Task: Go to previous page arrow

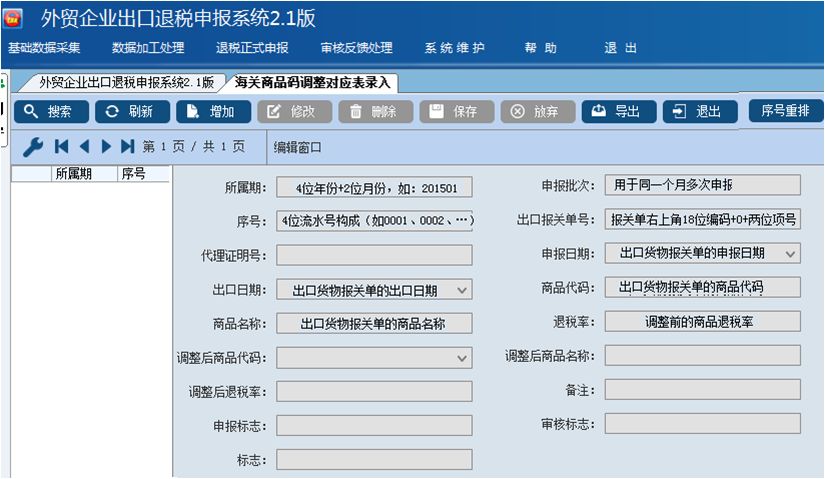Action: click(84, 146)
